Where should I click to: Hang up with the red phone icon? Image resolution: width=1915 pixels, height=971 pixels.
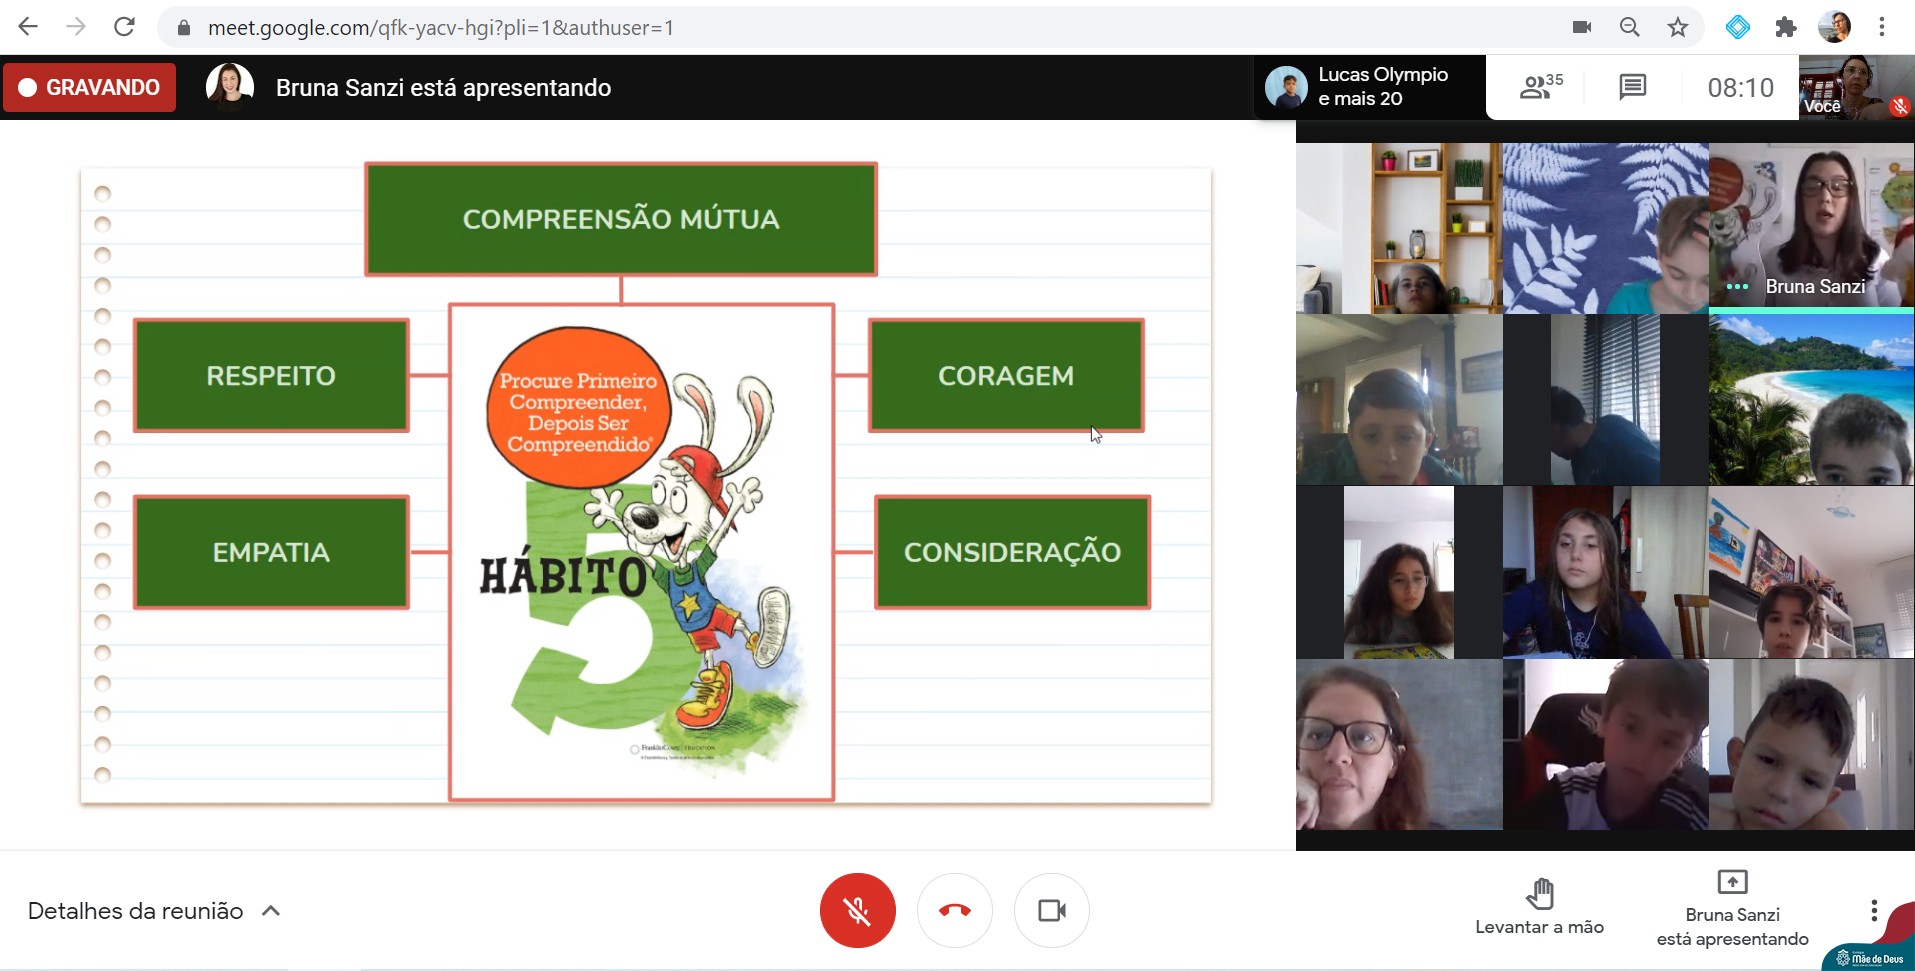point(954,910)
